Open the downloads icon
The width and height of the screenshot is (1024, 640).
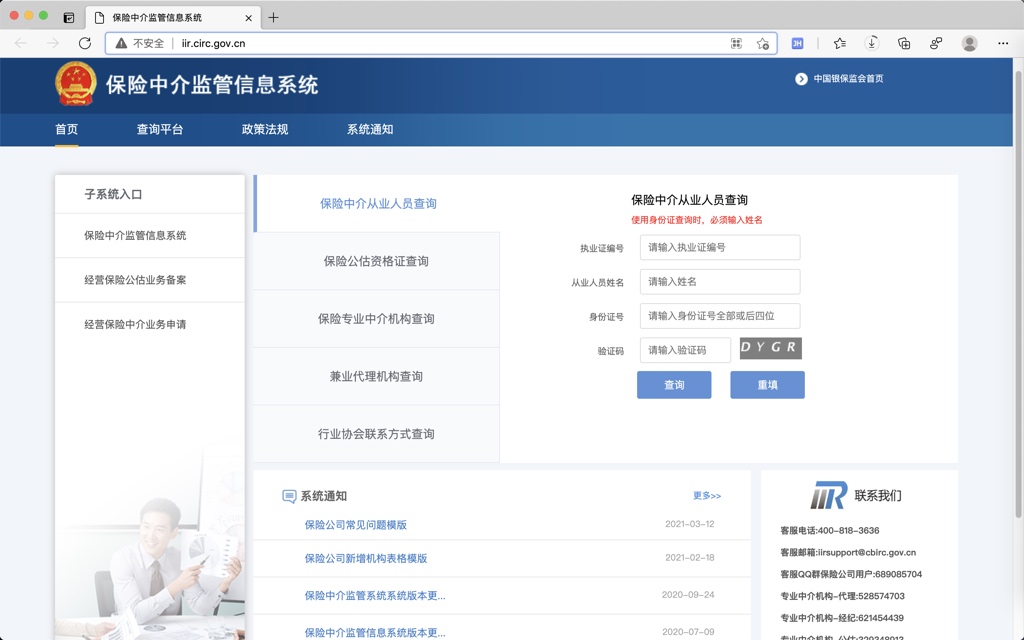click(x=872, y=43)
